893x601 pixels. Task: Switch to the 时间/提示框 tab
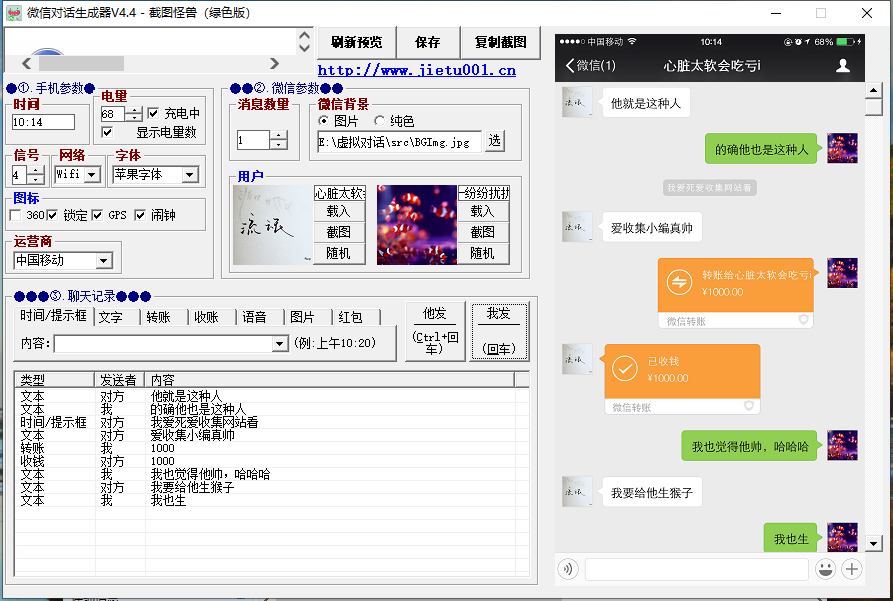tap(54, 316)
